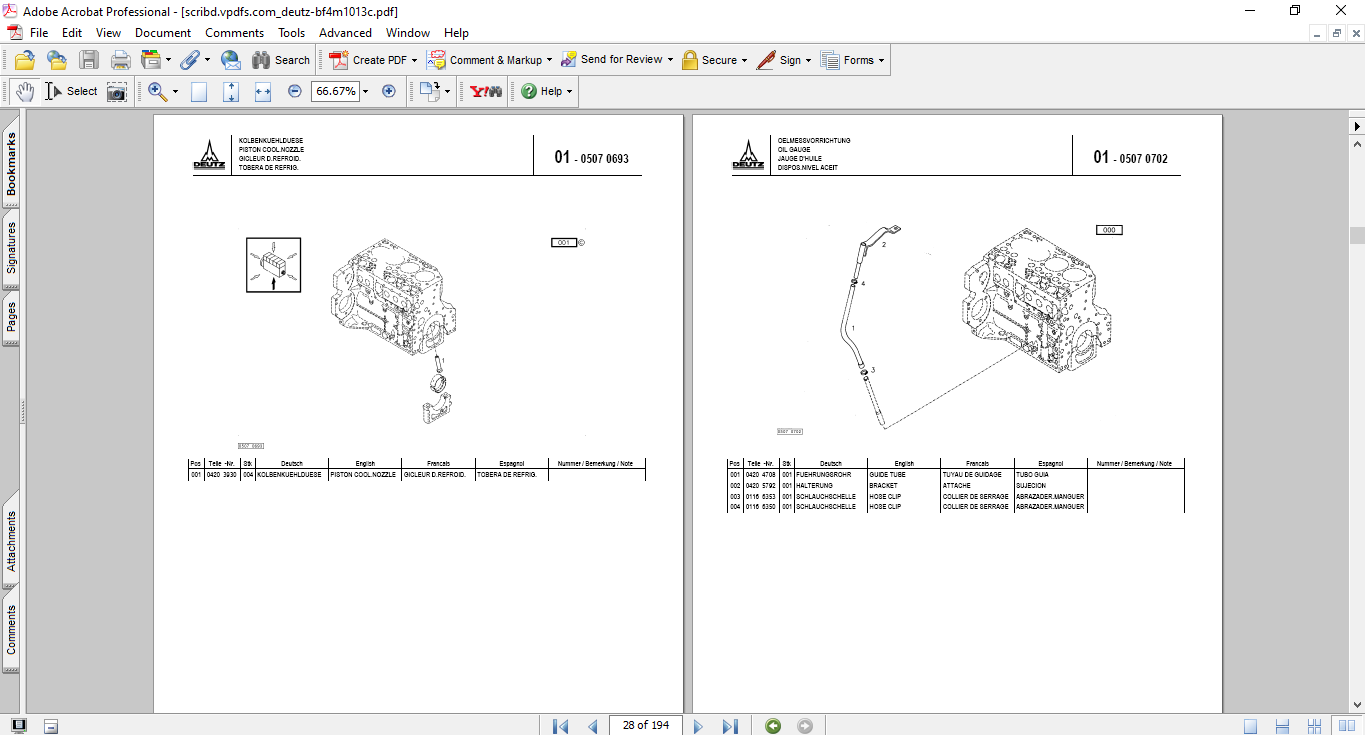Click the Zoom In magnifier icon
The width and height of the screenshot is (1365, 735).
[157, 91]
